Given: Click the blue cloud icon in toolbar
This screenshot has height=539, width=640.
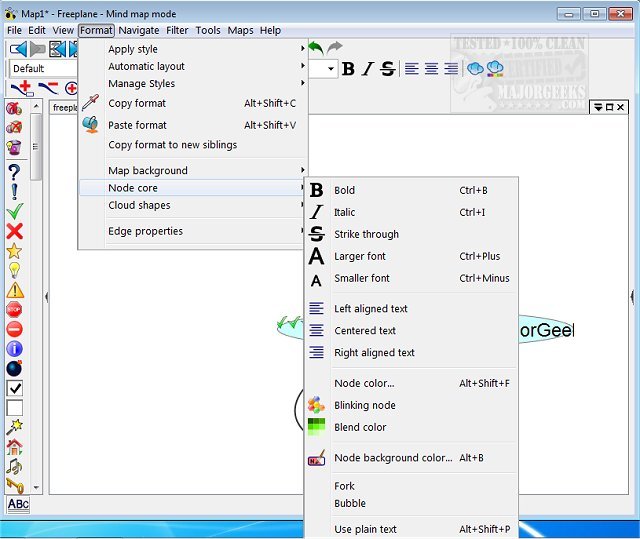Looking at the screenshot, I should (475, 69).
